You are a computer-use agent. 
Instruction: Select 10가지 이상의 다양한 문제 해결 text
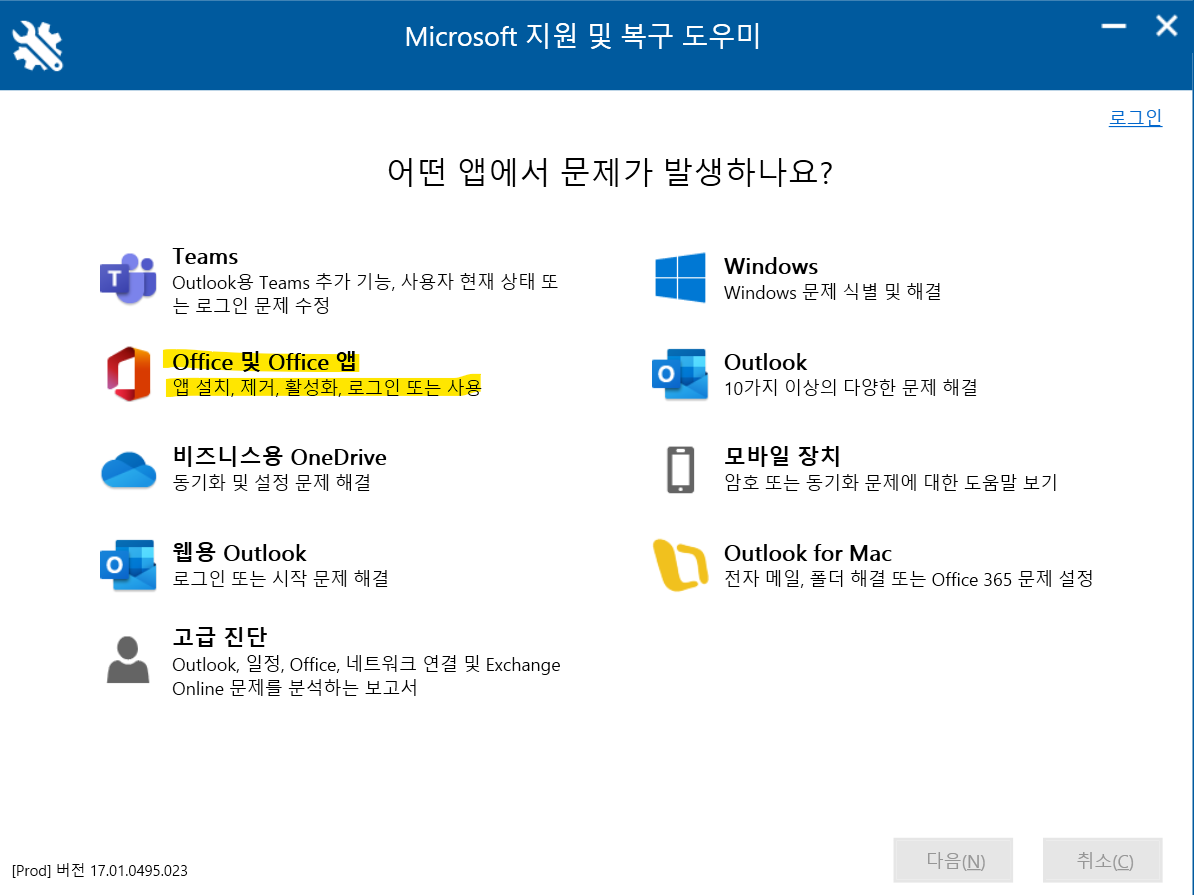click(851, 388)
